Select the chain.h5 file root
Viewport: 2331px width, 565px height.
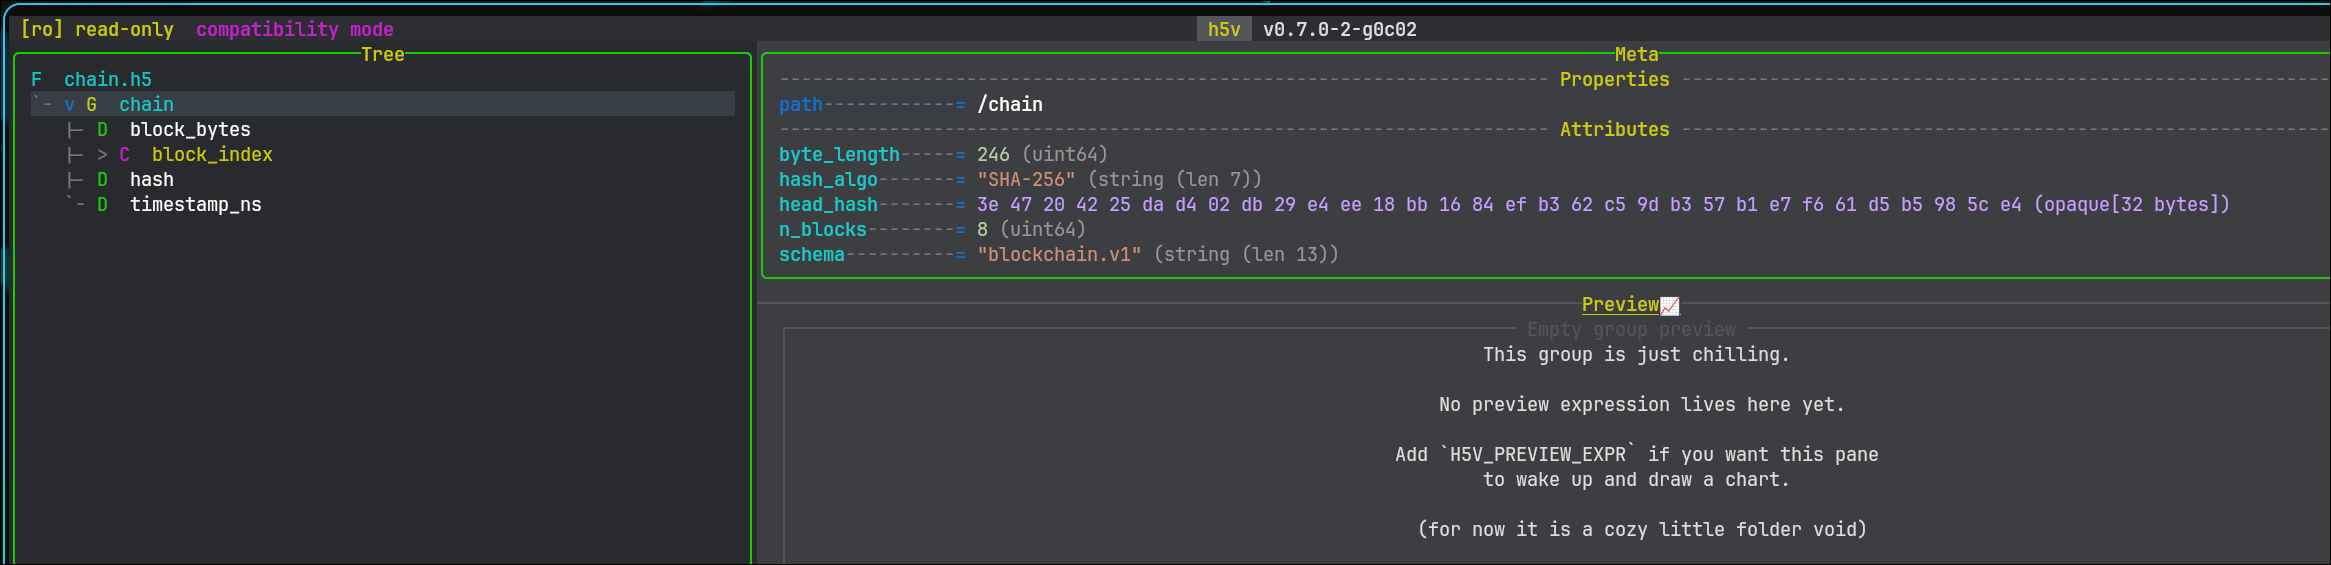click(x=108, y=79)
